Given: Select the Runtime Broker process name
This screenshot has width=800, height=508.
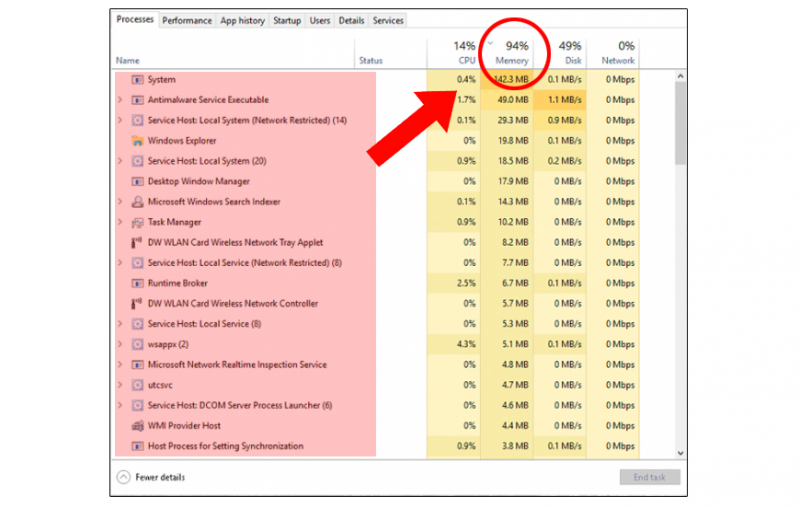Looking at the screenshot, I should click(178, 283).
